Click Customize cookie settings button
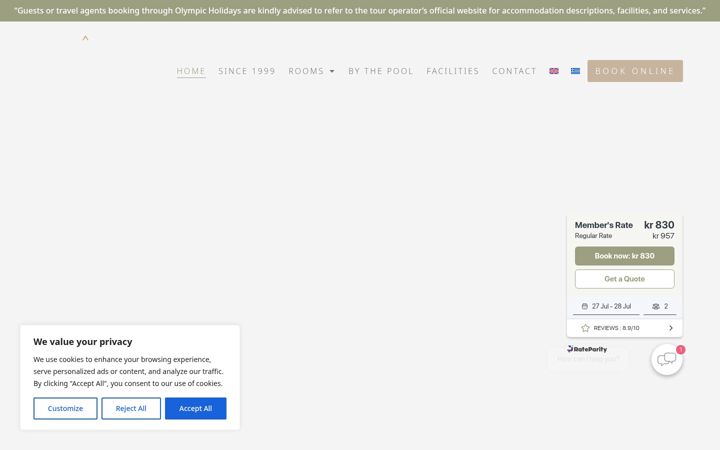 point(65,408)
